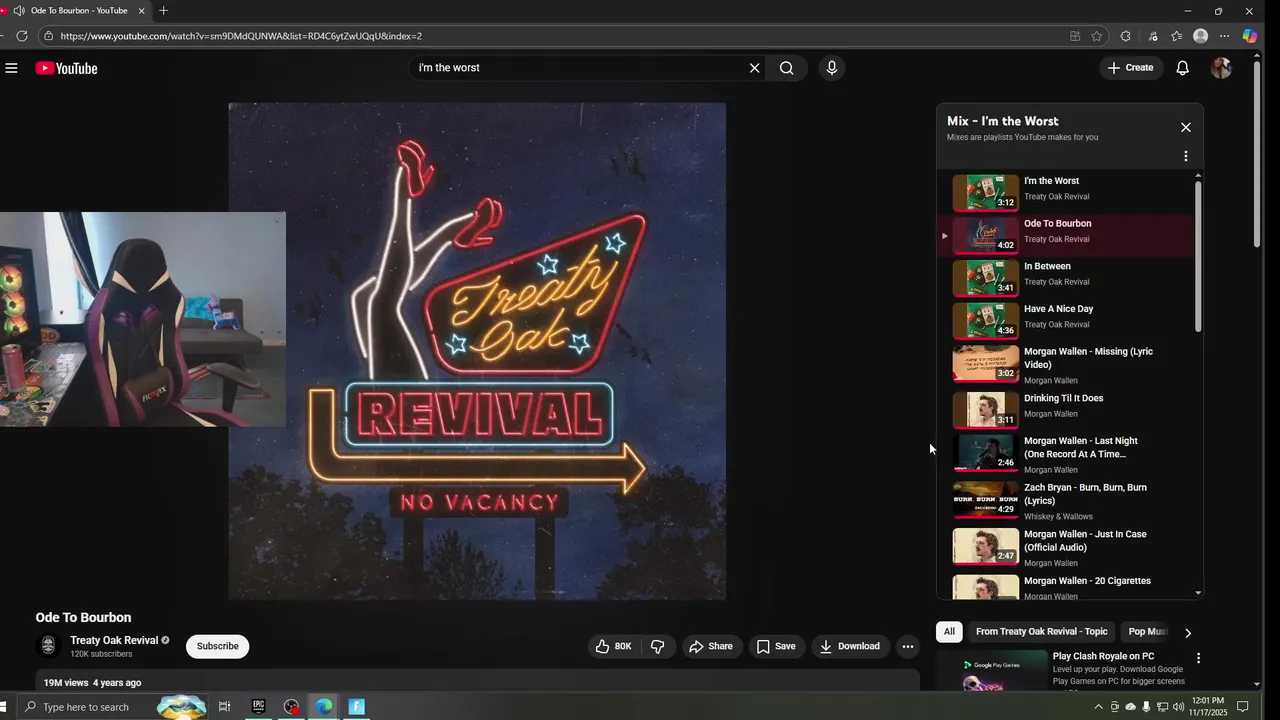This screenshot has height=720, width=1280.
Task: Play Morgan Wallen - Last Night
Action: point(1066,454)
